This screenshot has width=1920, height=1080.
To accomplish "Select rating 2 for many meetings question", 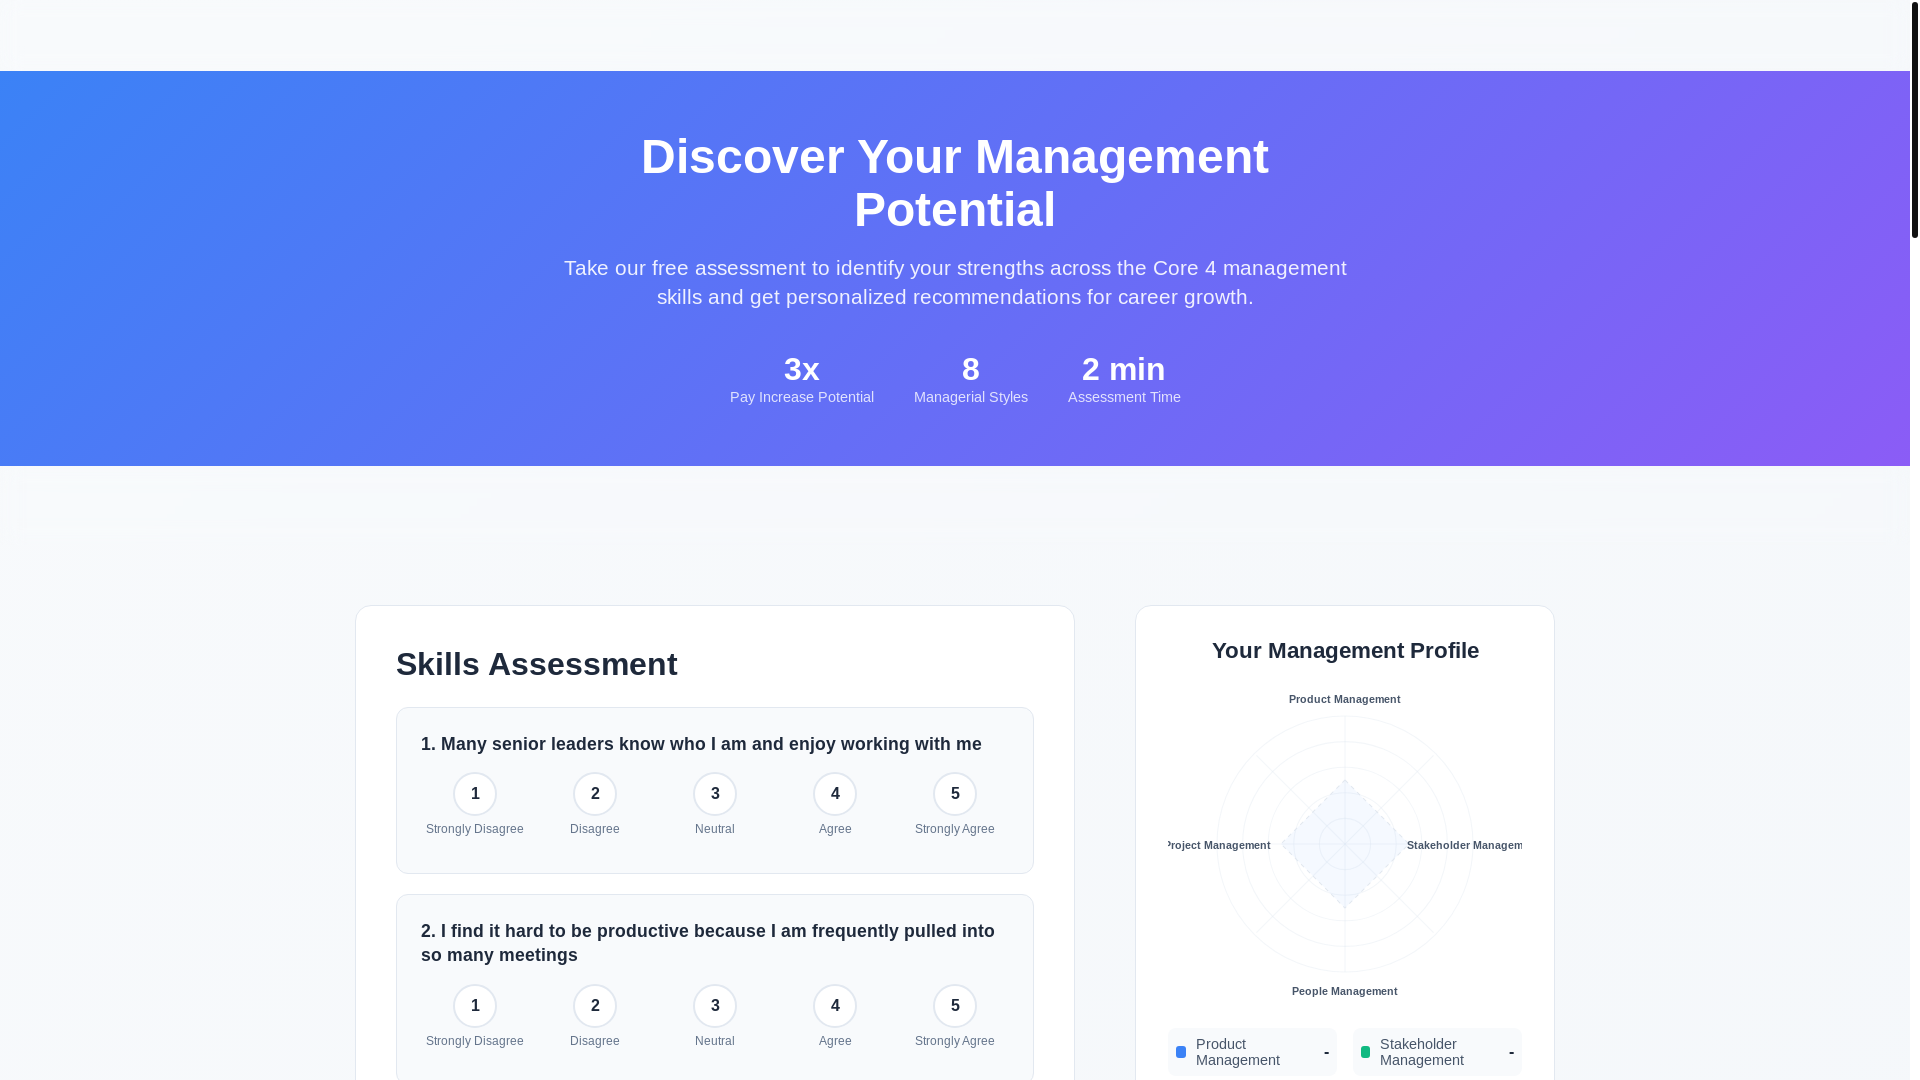I will click(595, 1006).
